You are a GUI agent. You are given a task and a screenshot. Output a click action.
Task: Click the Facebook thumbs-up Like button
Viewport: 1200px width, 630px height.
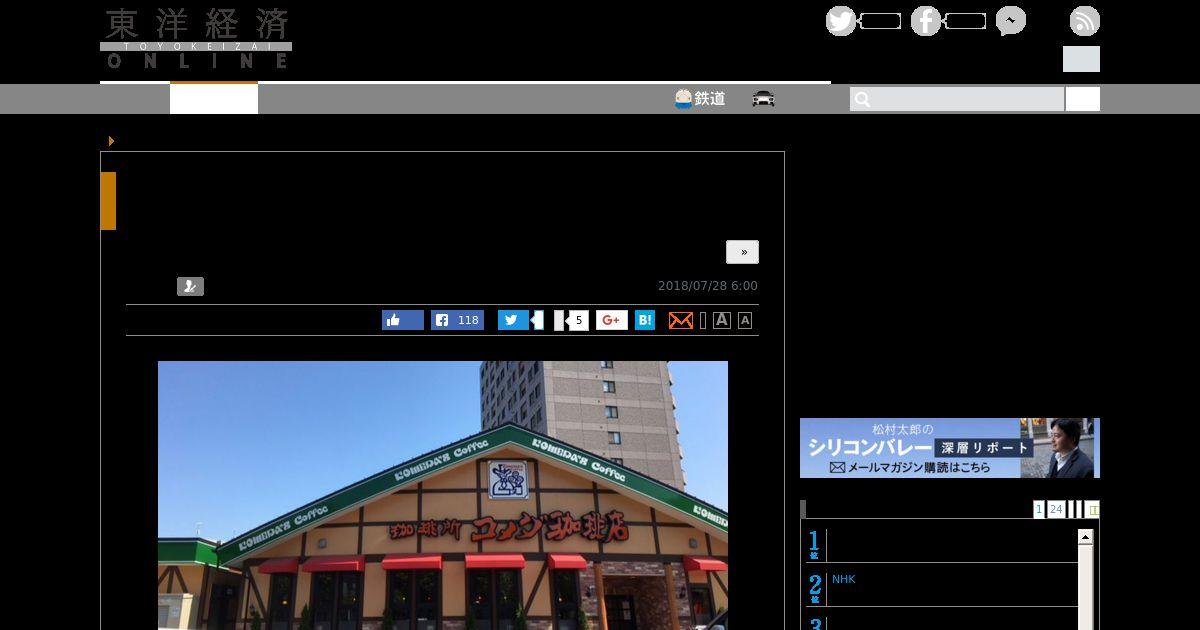tap(403, 320)
